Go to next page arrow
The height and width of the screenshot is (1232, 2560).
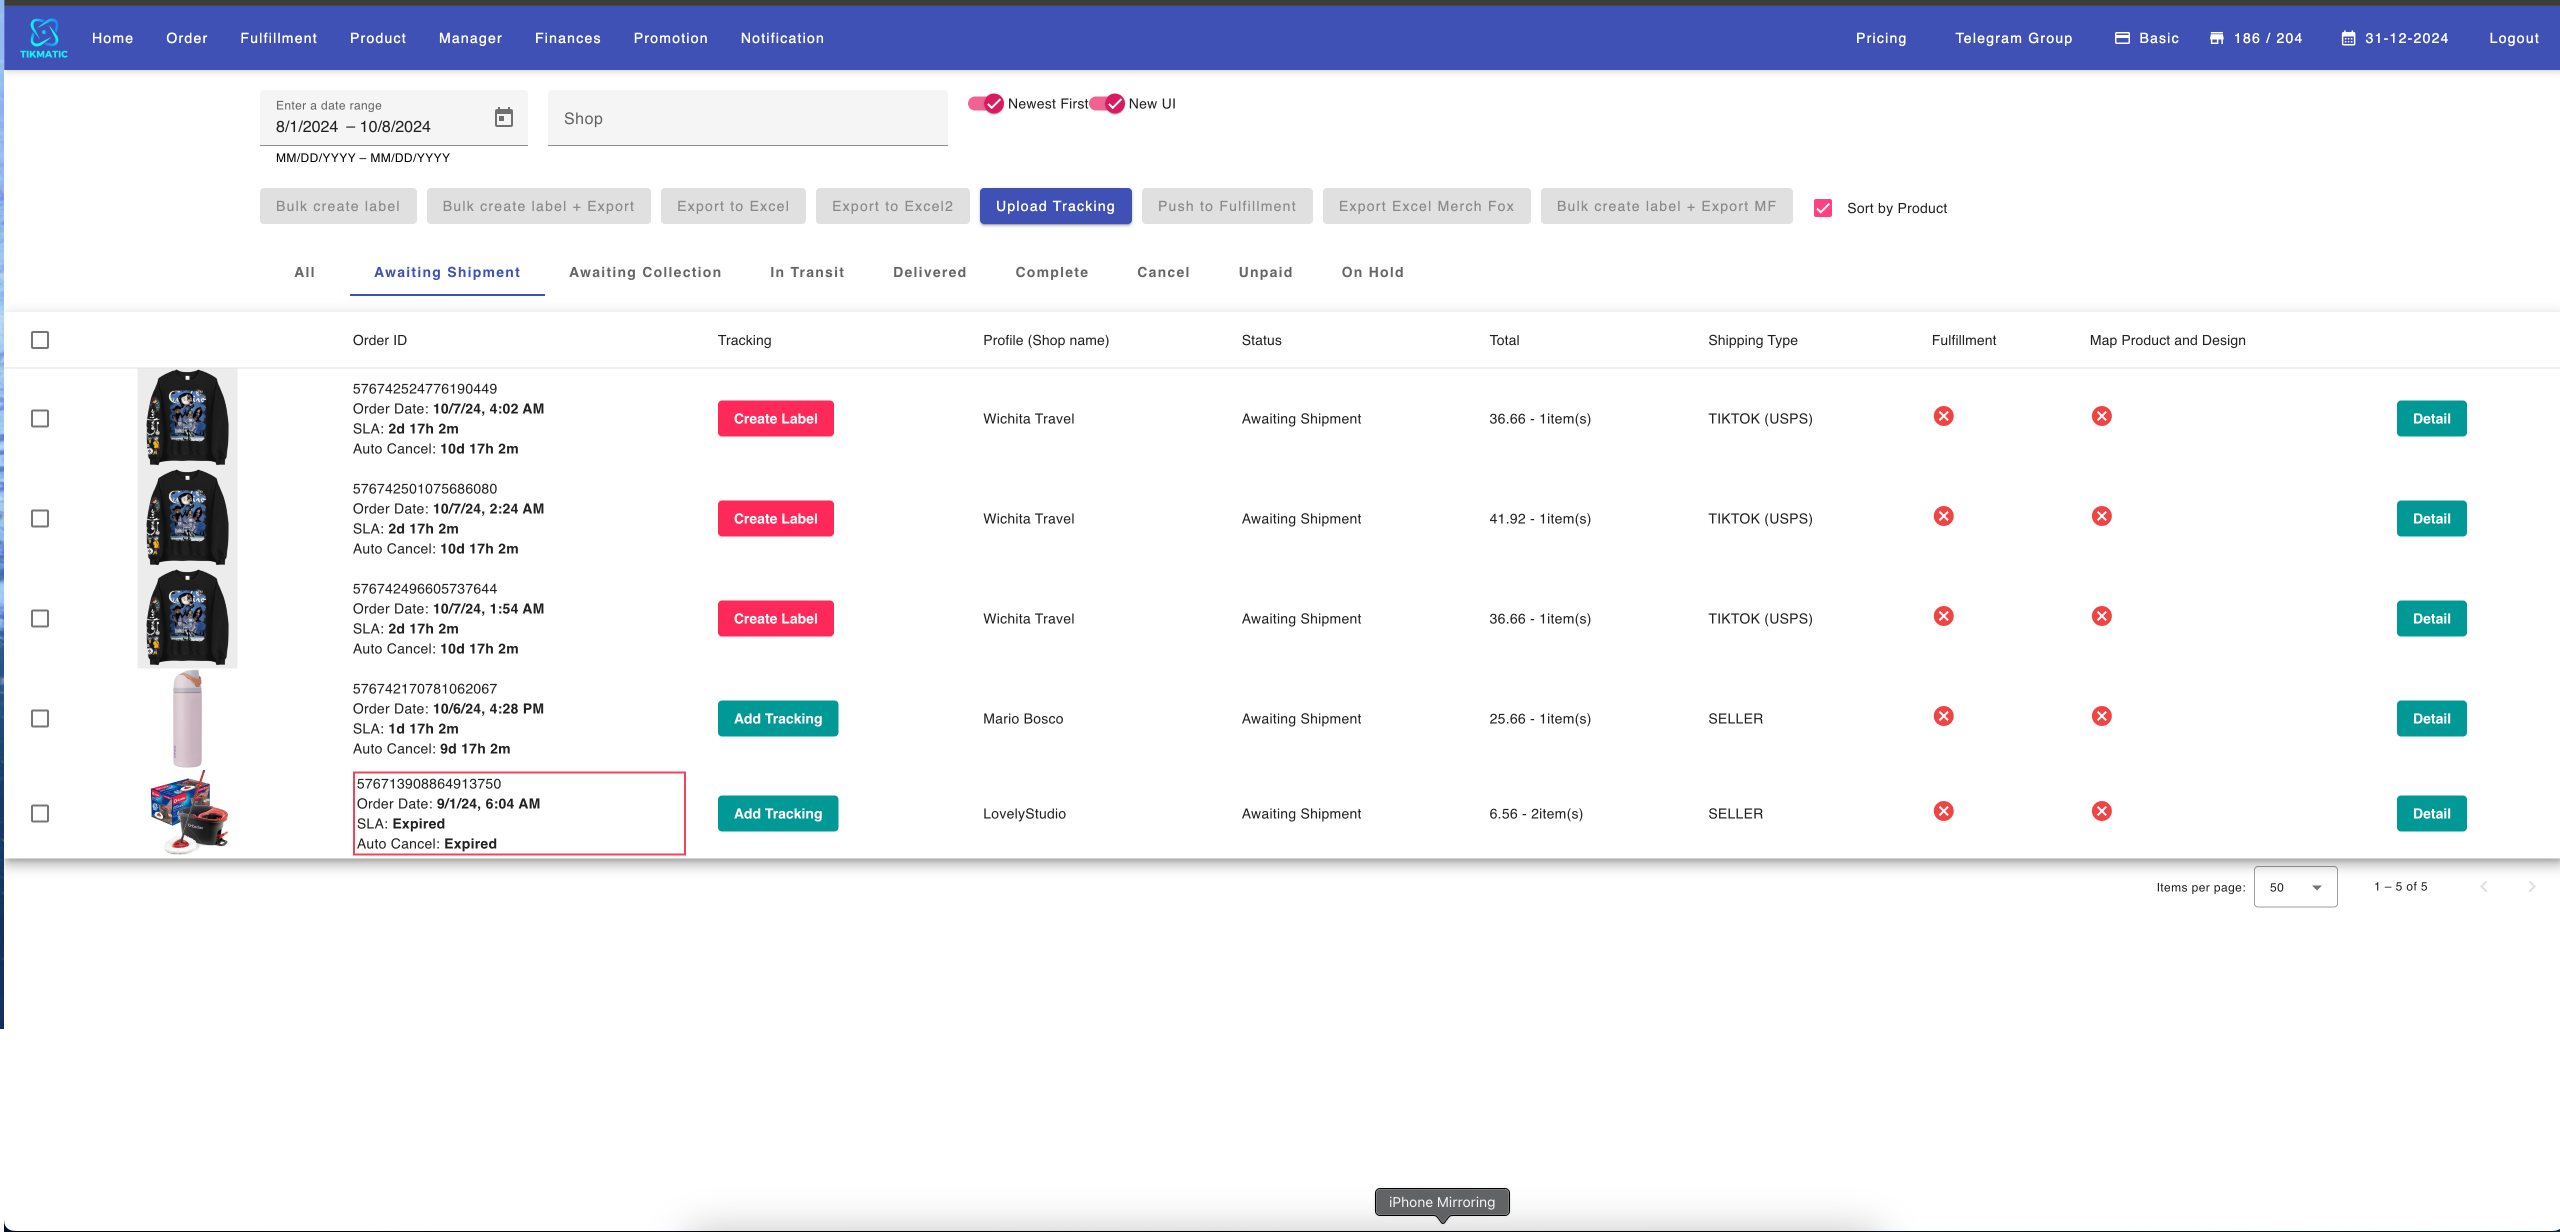click(x=2531, y=887)
